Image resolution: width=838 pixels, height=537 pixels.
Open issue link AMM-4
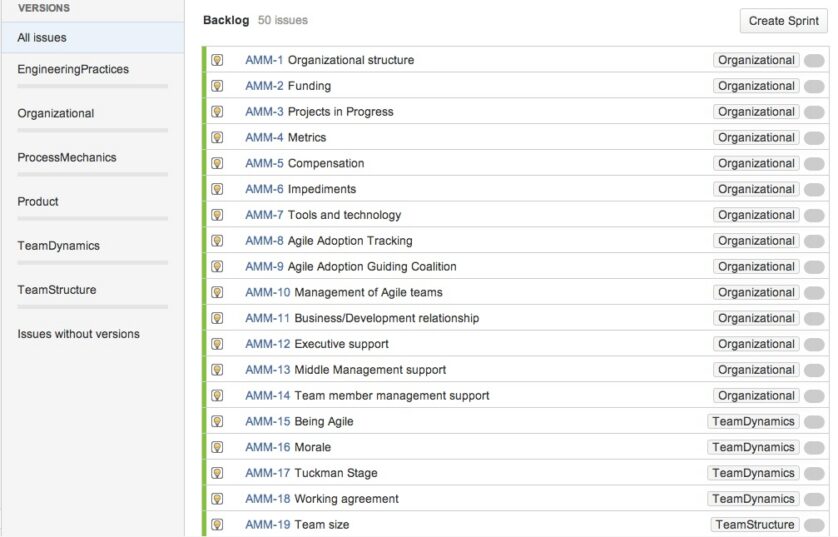(x=264, y=137)
